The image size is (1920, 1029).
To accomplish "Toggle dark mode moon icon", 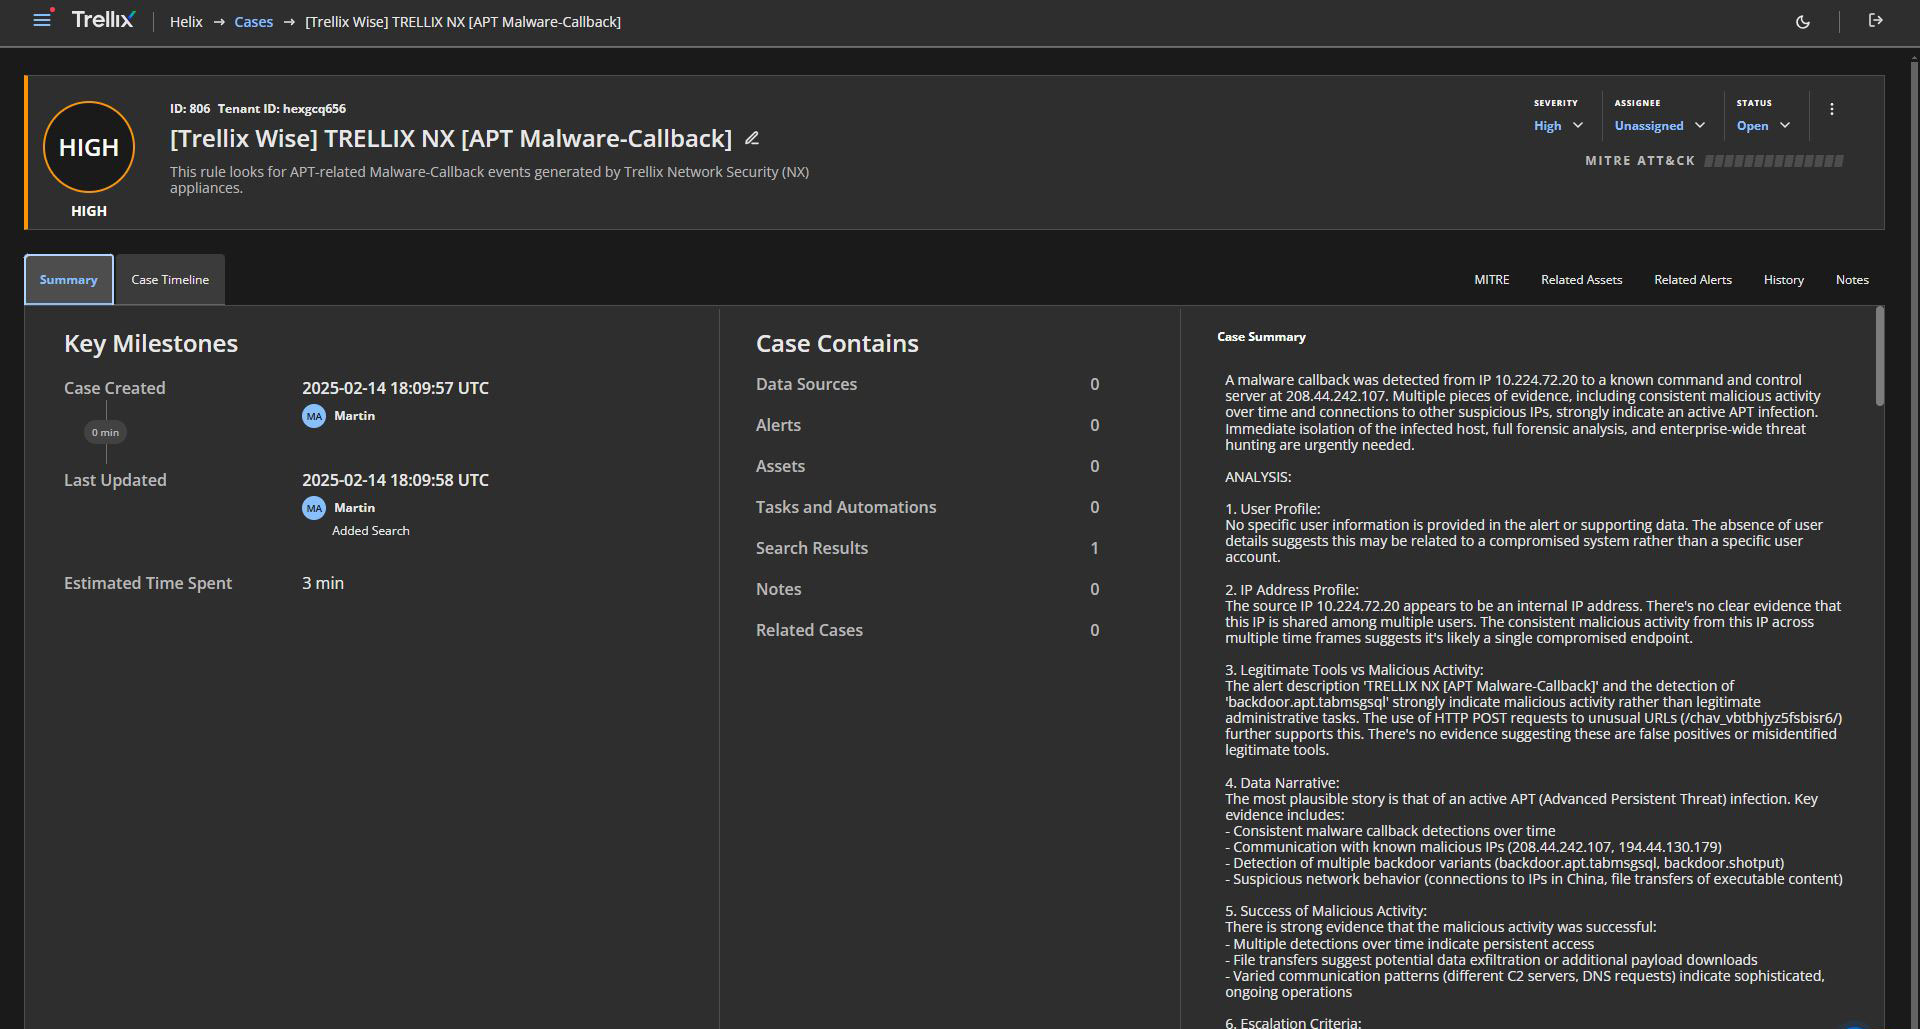I will 1803,22.
